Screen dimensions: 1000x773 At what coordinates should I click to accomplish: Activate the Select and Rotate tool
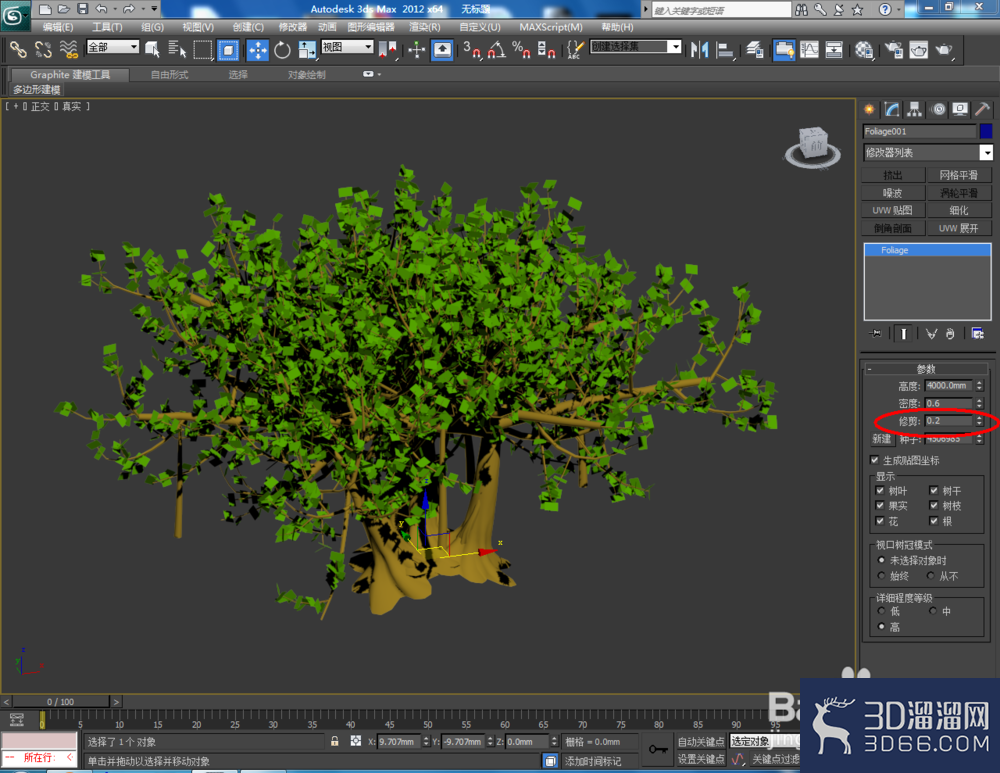[282, 49]
